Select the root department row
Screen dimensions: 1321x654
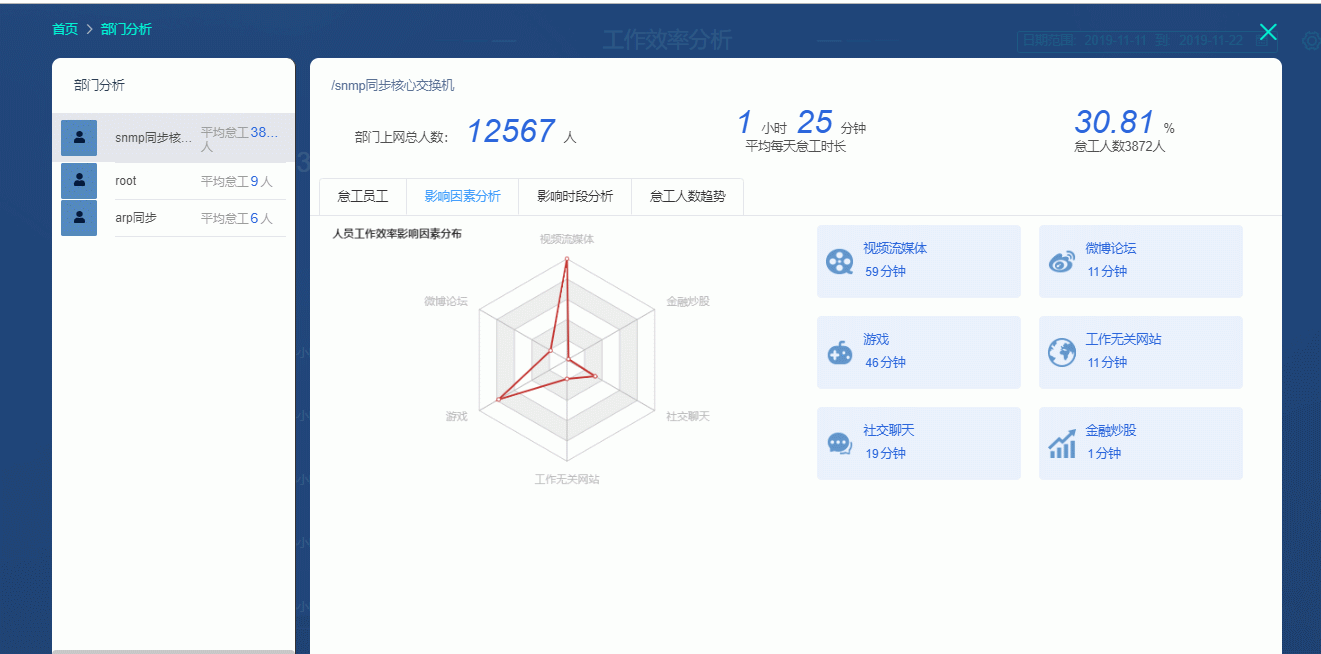190,181
